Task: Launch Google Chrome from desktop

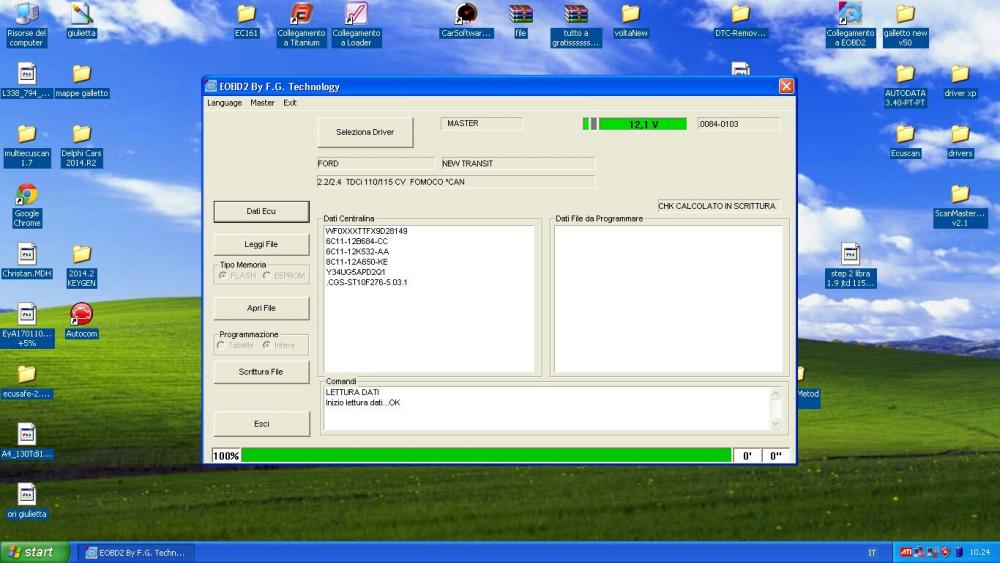Action: pos(26,206)
